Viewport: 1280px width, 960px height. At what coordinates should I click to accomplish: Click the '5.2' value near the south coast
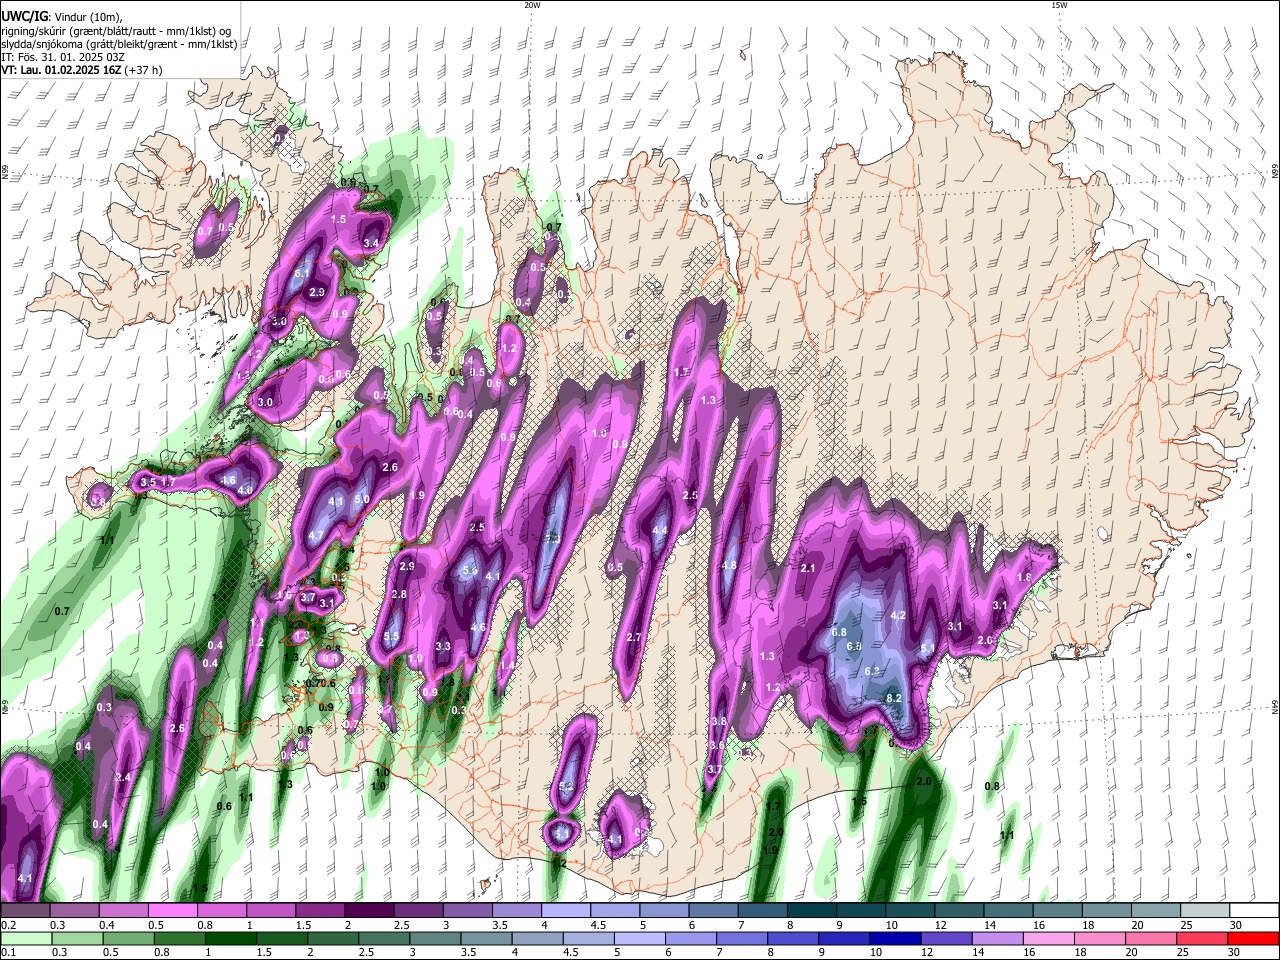566,786
